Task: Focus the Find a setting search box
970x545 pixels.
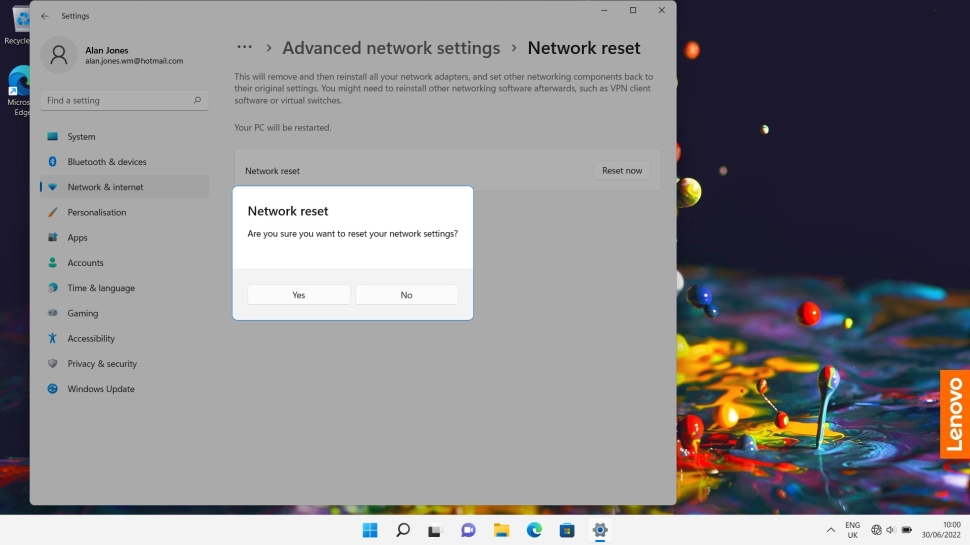Action: coord(124,100)
